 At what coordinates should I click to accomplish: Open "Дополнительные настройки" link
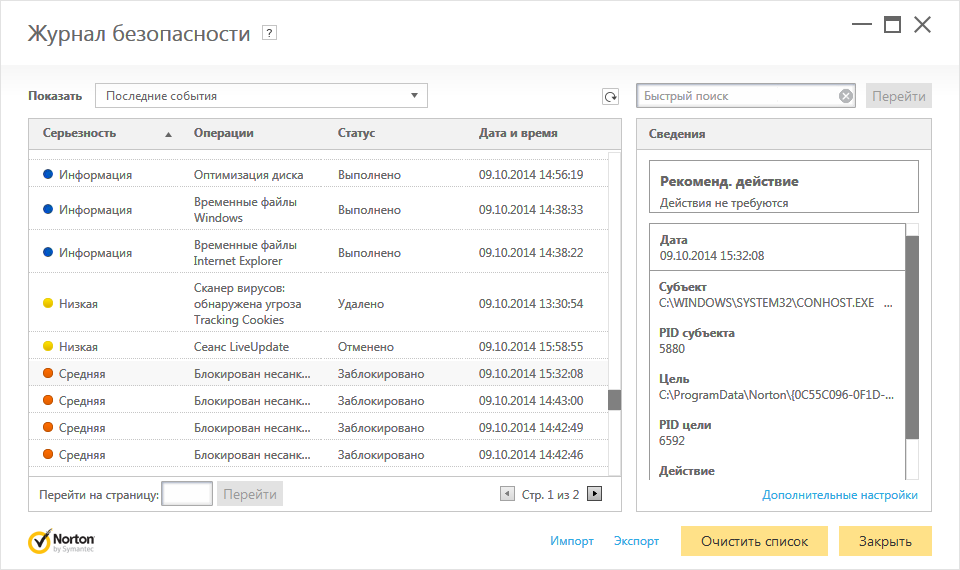coord(840,495)
